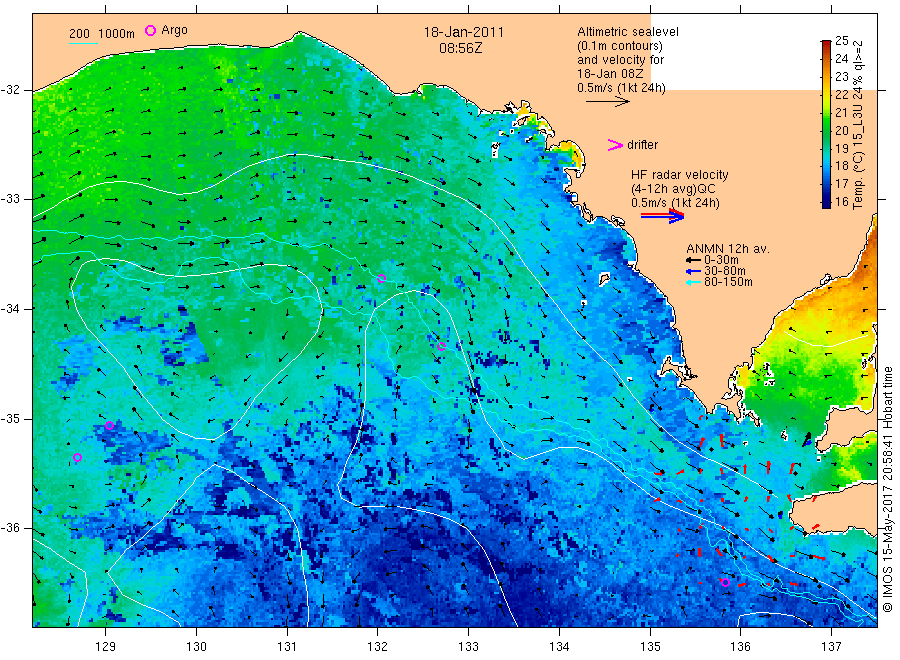Click the 'Argo' legend label
The image size is (900, 660).
174,30
